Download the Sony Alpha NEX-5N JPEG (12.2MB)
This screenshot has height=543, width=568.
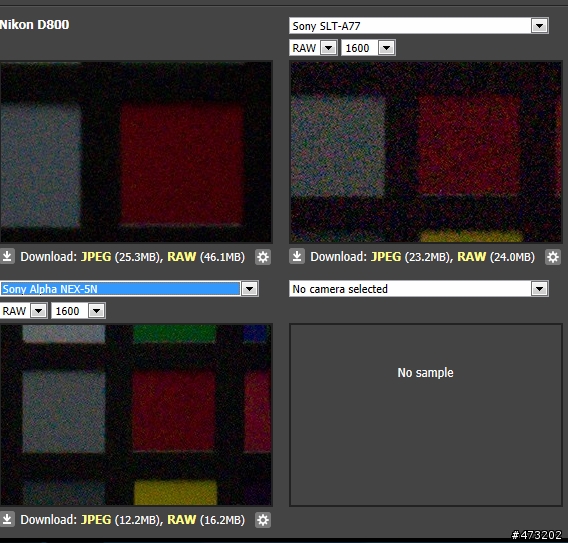(96, 519)
